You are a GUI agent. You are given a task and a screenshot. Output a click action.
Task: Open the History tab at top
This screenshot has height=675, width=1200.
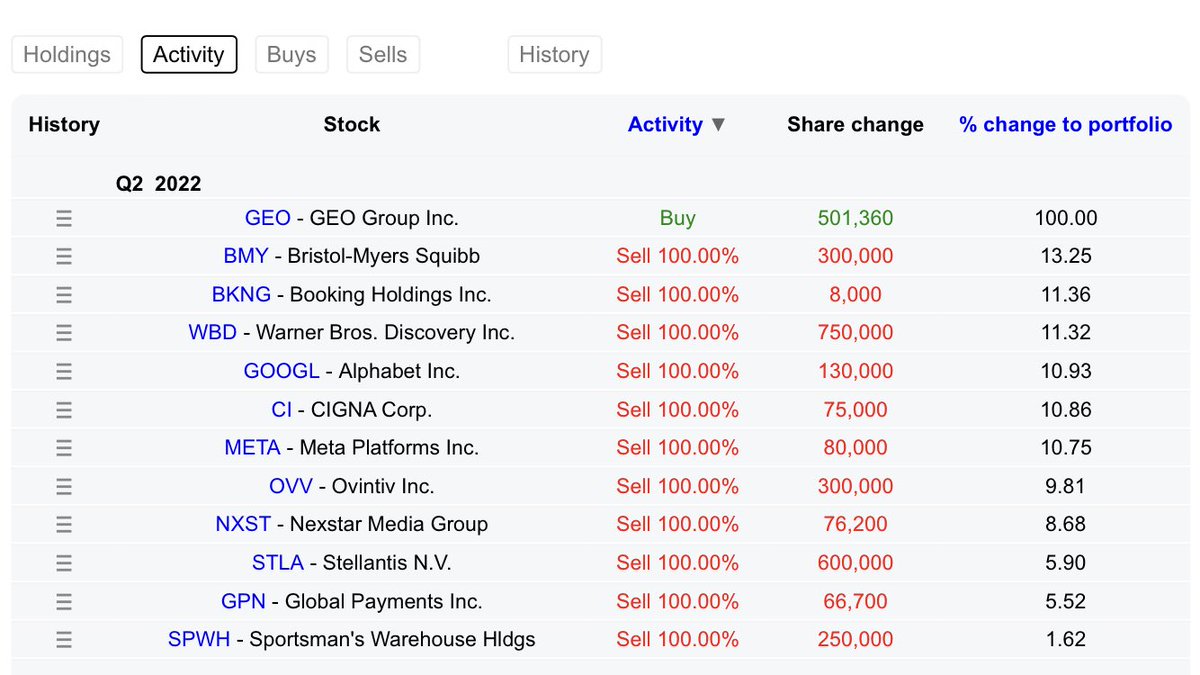point(554,55)
